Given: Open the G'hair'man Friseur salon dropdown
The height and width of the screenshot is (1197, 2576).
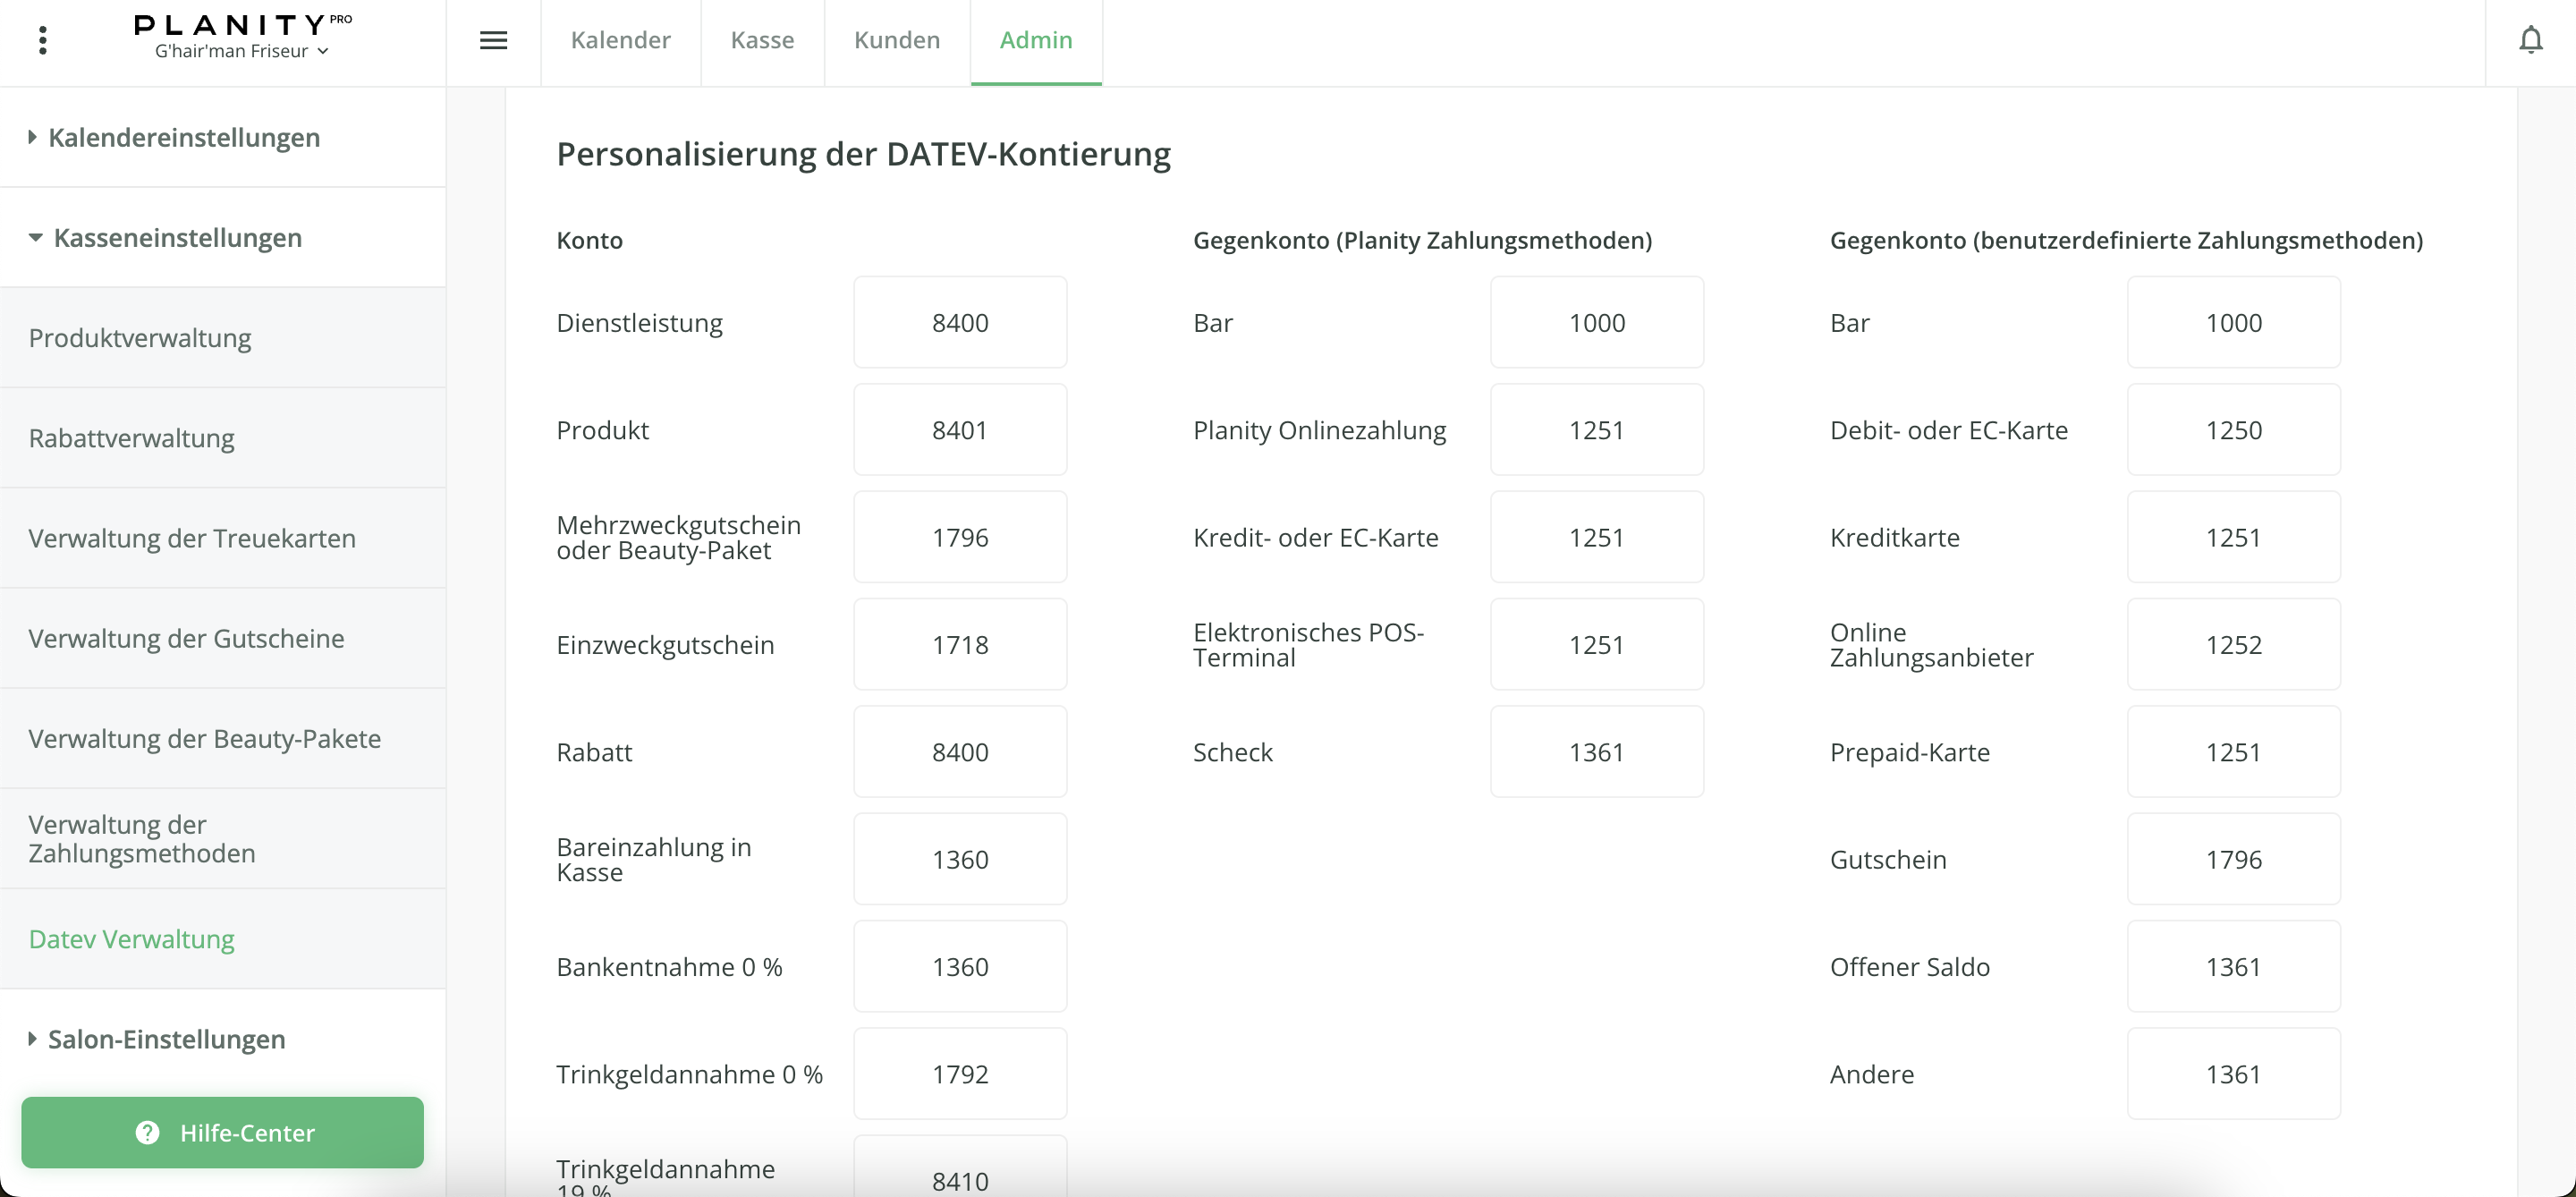Looking at the screenshot, I should pyautogui.click(x=241, y=51).
